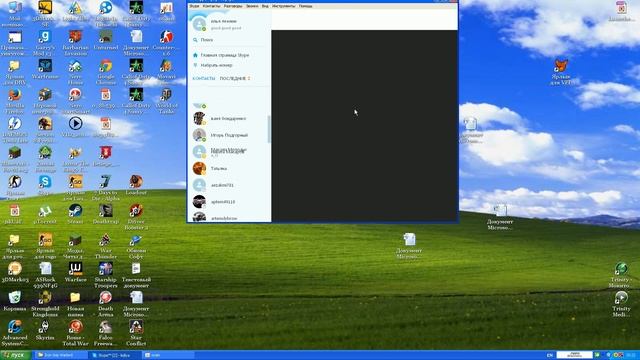The height and width of the screenshot is (360, 640).
Task: Open the Вид menu in Skype
Action: tap(265, 6)
